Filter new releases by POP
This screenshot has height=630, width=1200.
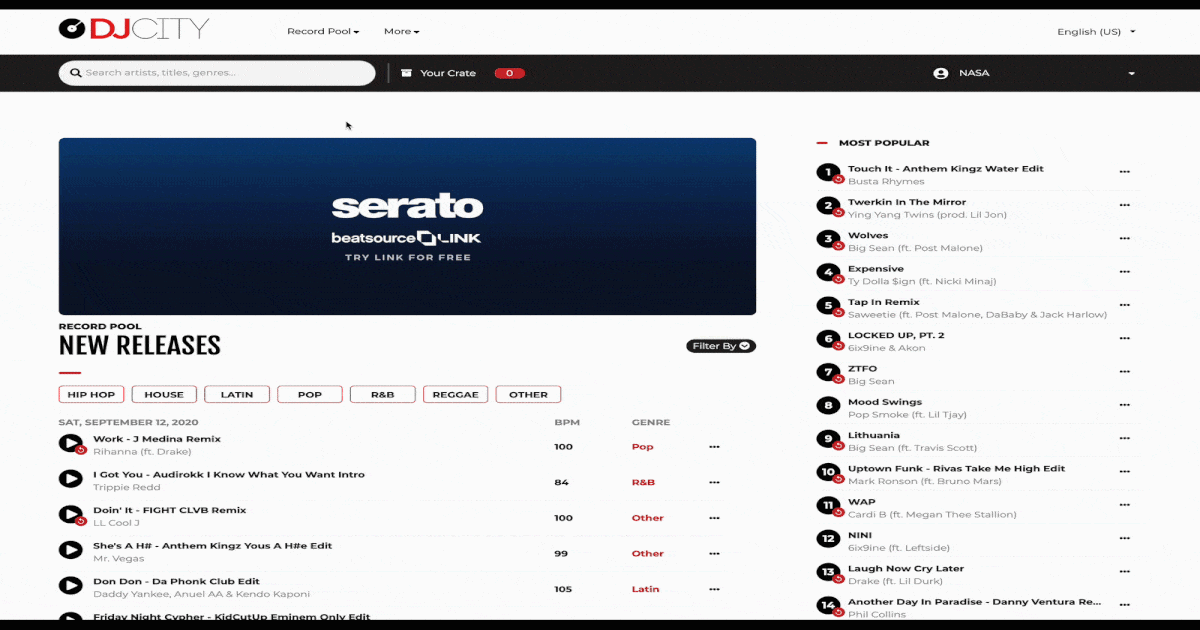[x=310, y=394]
